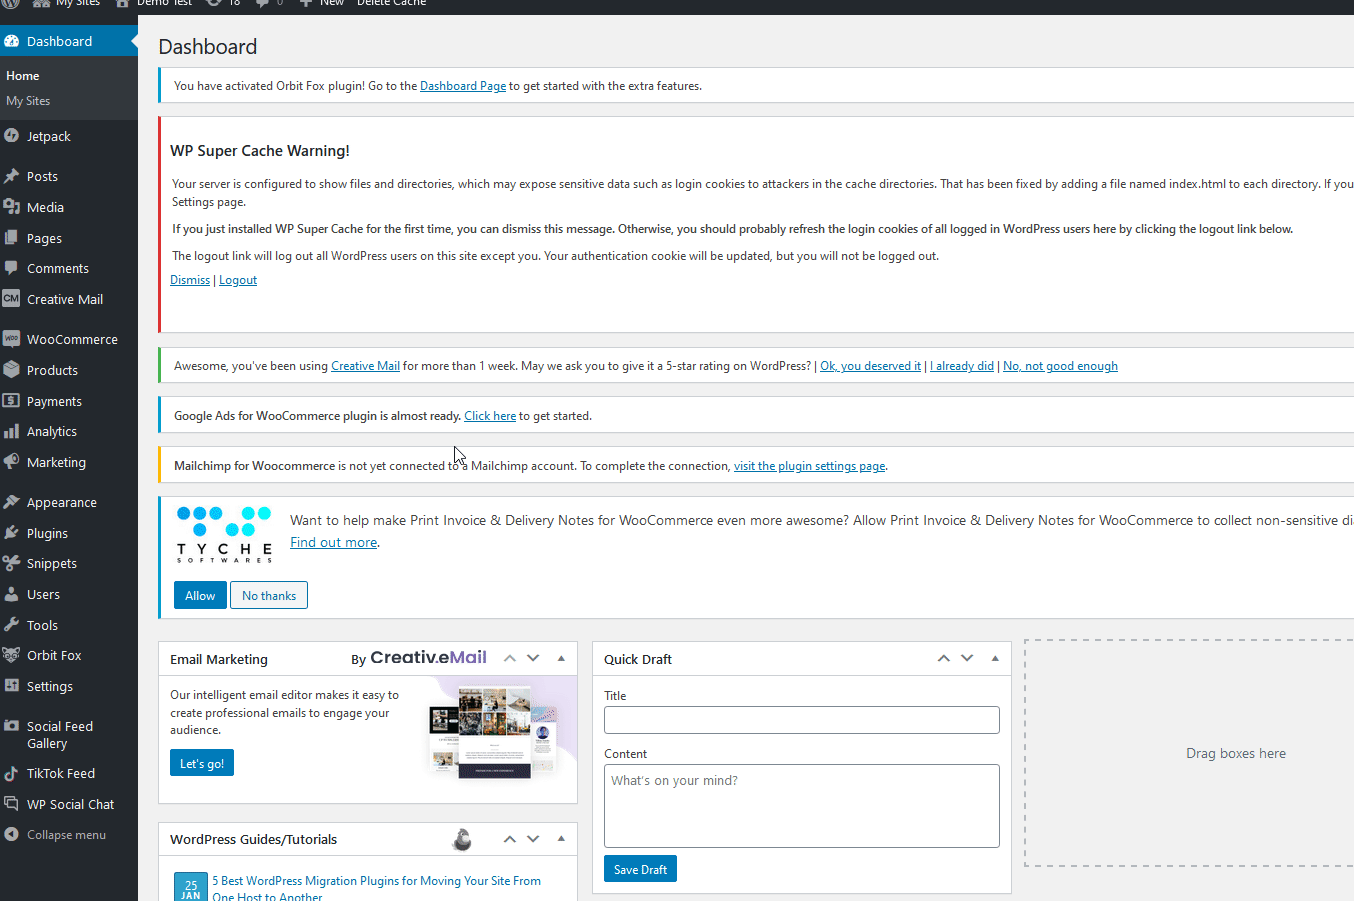The image size is (1354, 901).
Task: Click the Jetpack icon in sidebar
Action: [12, 136]
